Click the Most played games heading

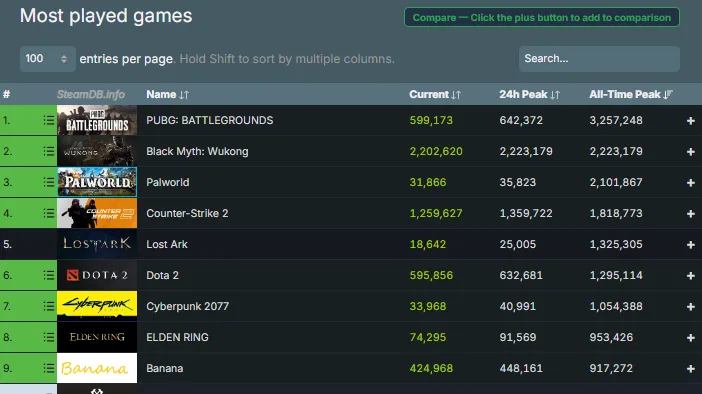tap(106, 16)
